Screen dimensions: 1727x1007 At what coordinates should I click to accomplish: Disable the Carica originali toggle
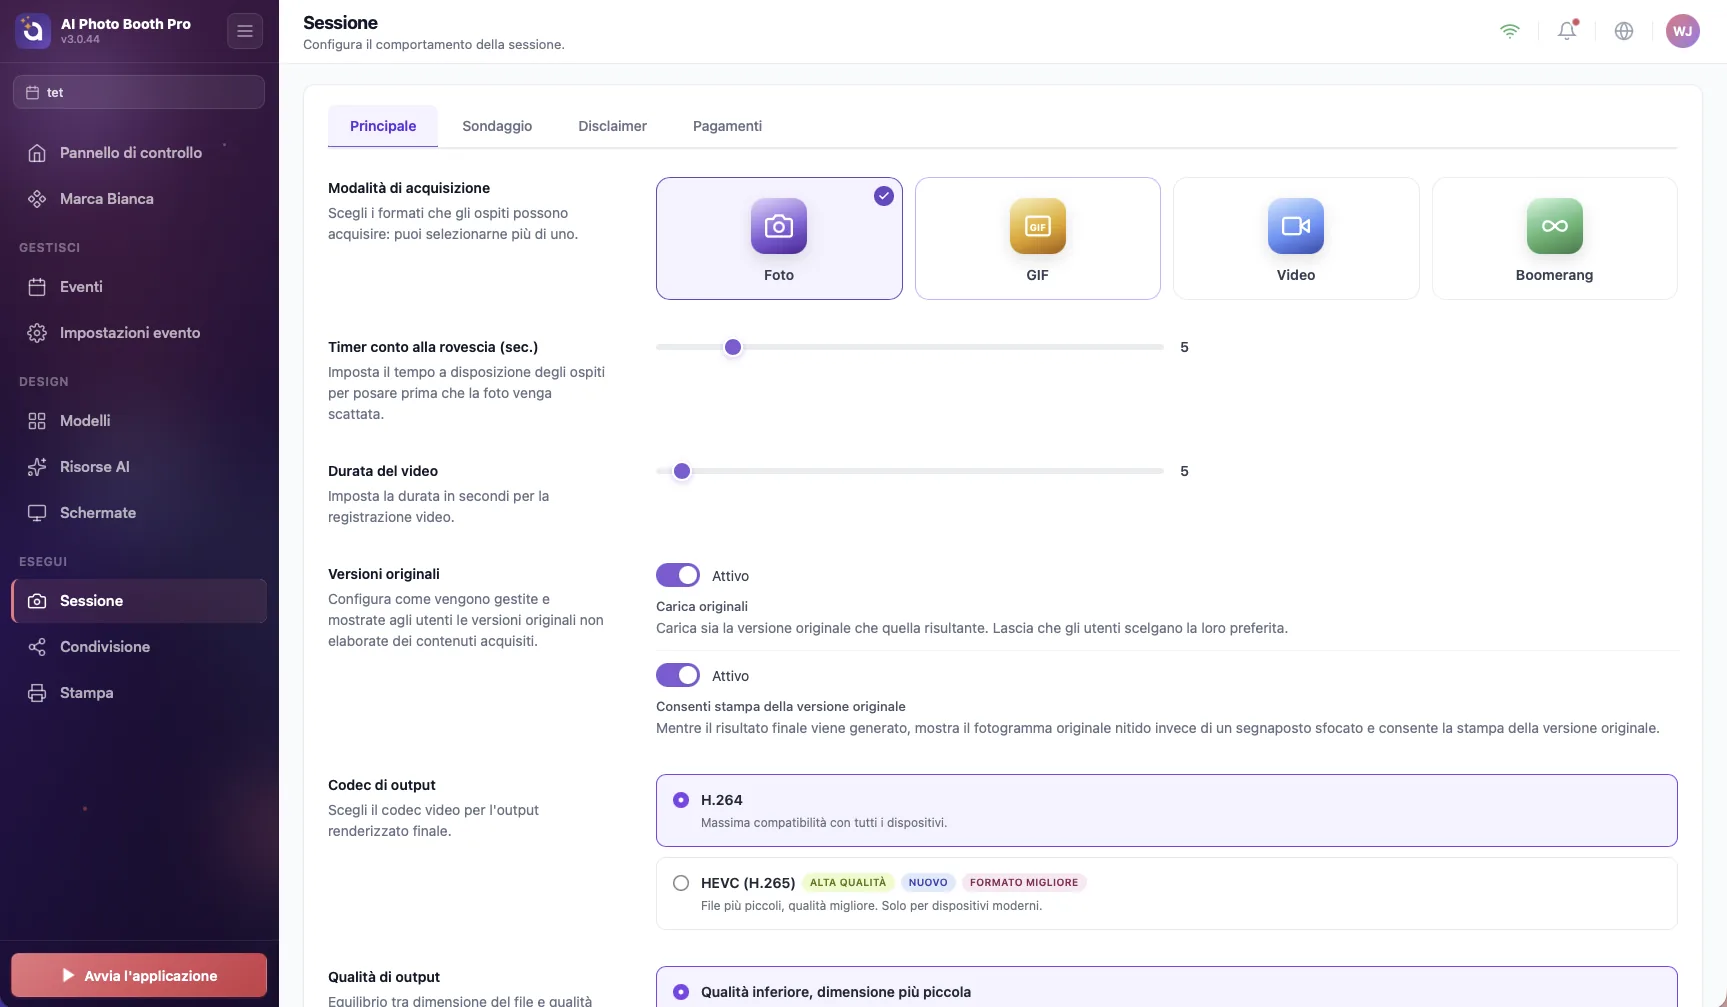678,575
